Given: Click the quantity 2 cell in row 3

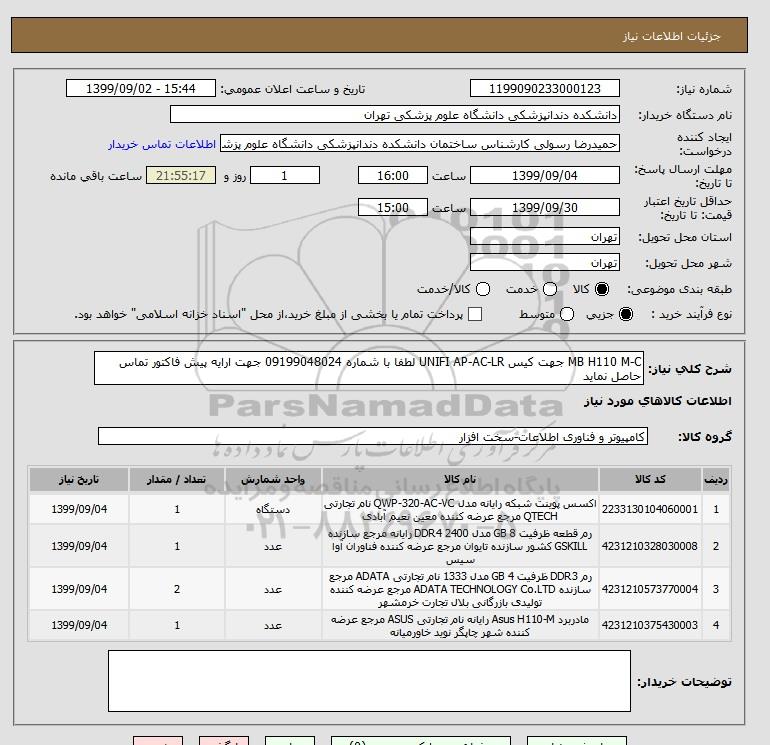Looking at the screenshot, I should (x=177, y=589).
